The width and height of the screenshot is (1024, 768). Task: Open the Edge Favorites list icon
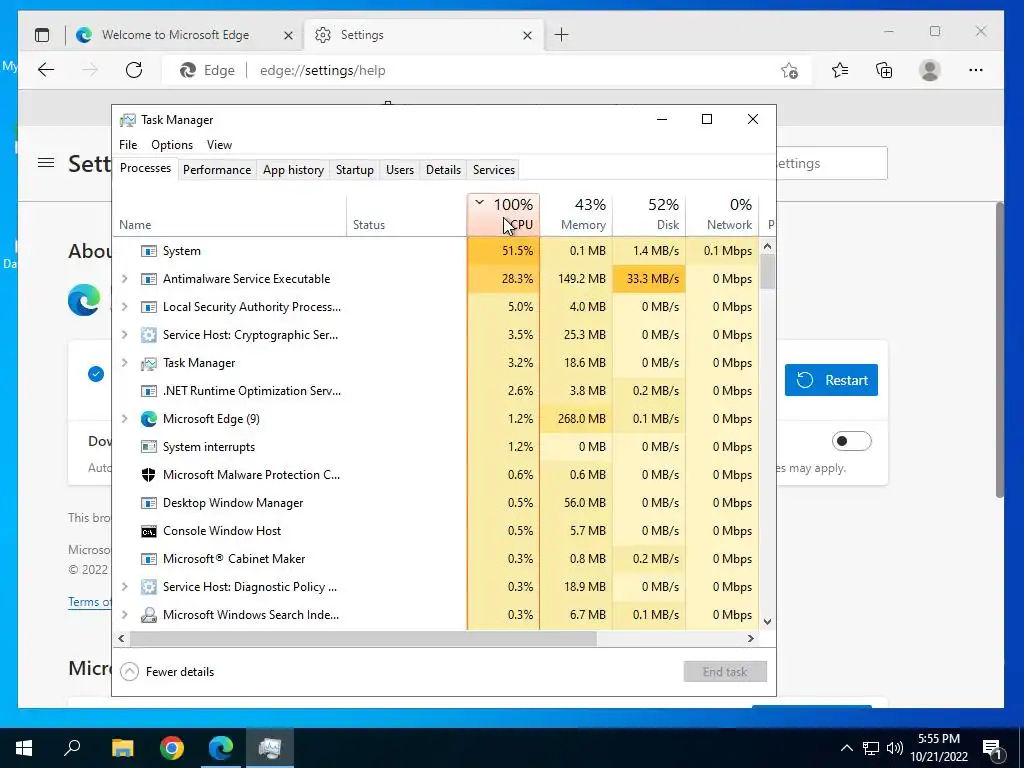pyautogui.click(x=840, y=70)
